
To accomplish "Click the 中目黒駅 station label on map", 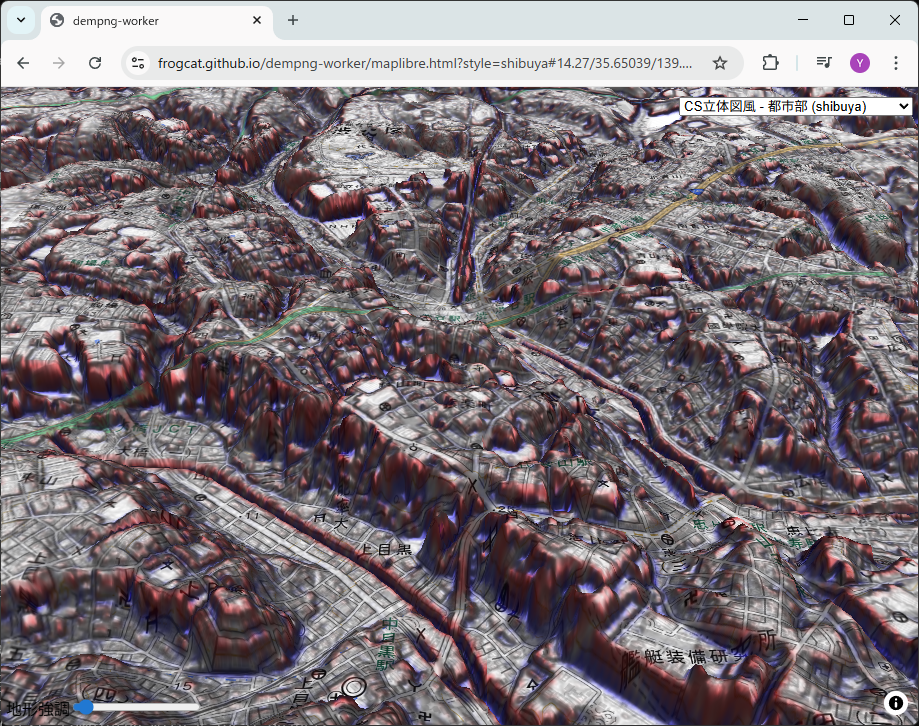I will 388,645.
